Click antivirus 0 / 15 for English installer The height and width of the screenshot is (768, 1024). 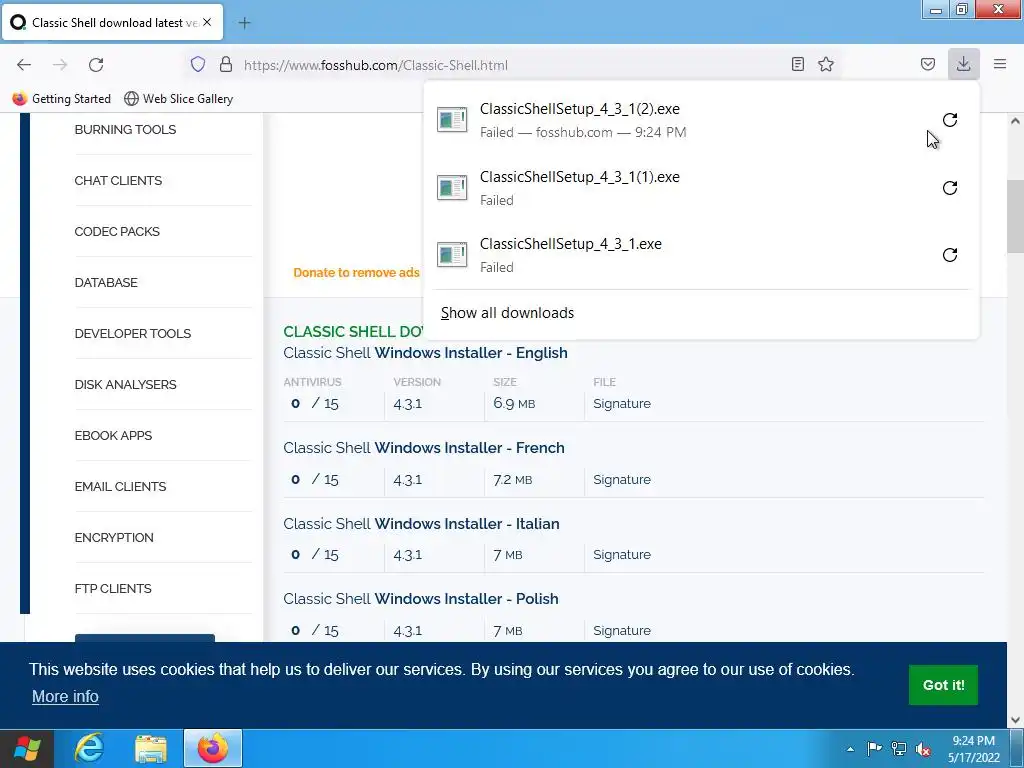click(315, 404)
